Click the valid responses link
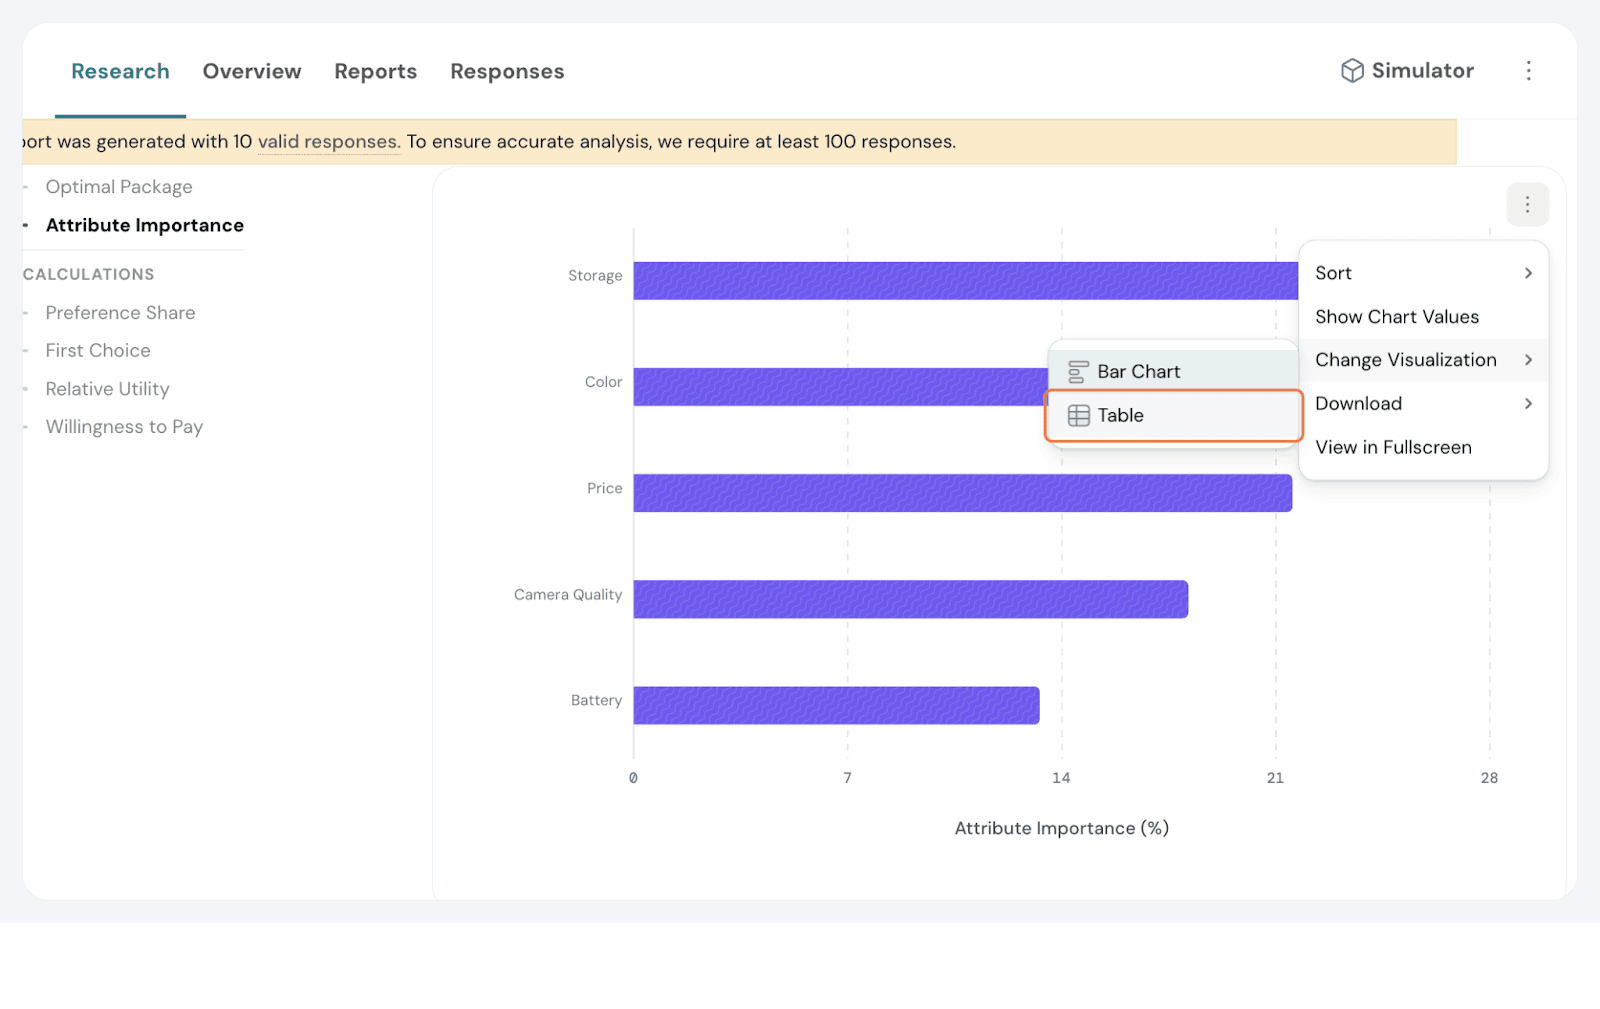Image resolution: width=1600 pixels, height=1009 pixels. [329, 142]
